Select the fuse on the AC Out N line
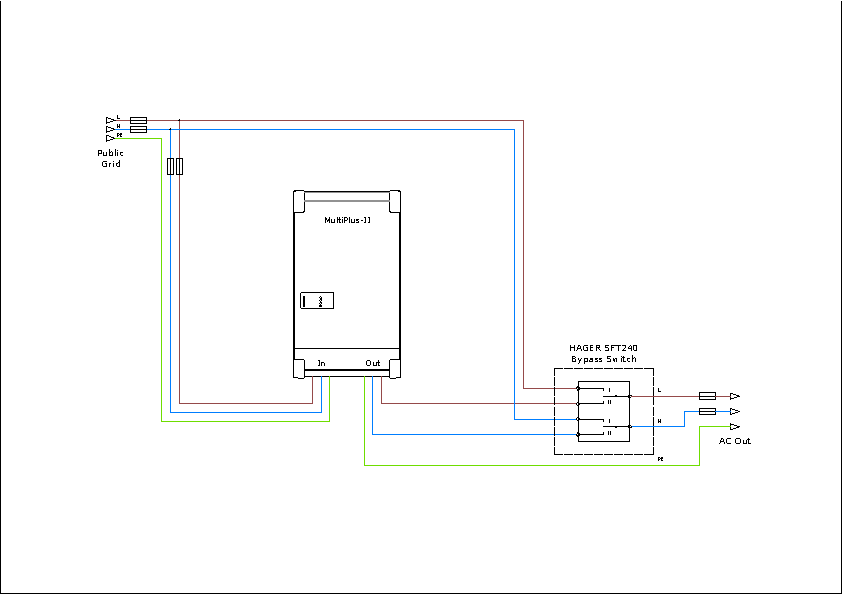Image resolution: width=842 pixels, height=595 pixels. tap(707, 411)
